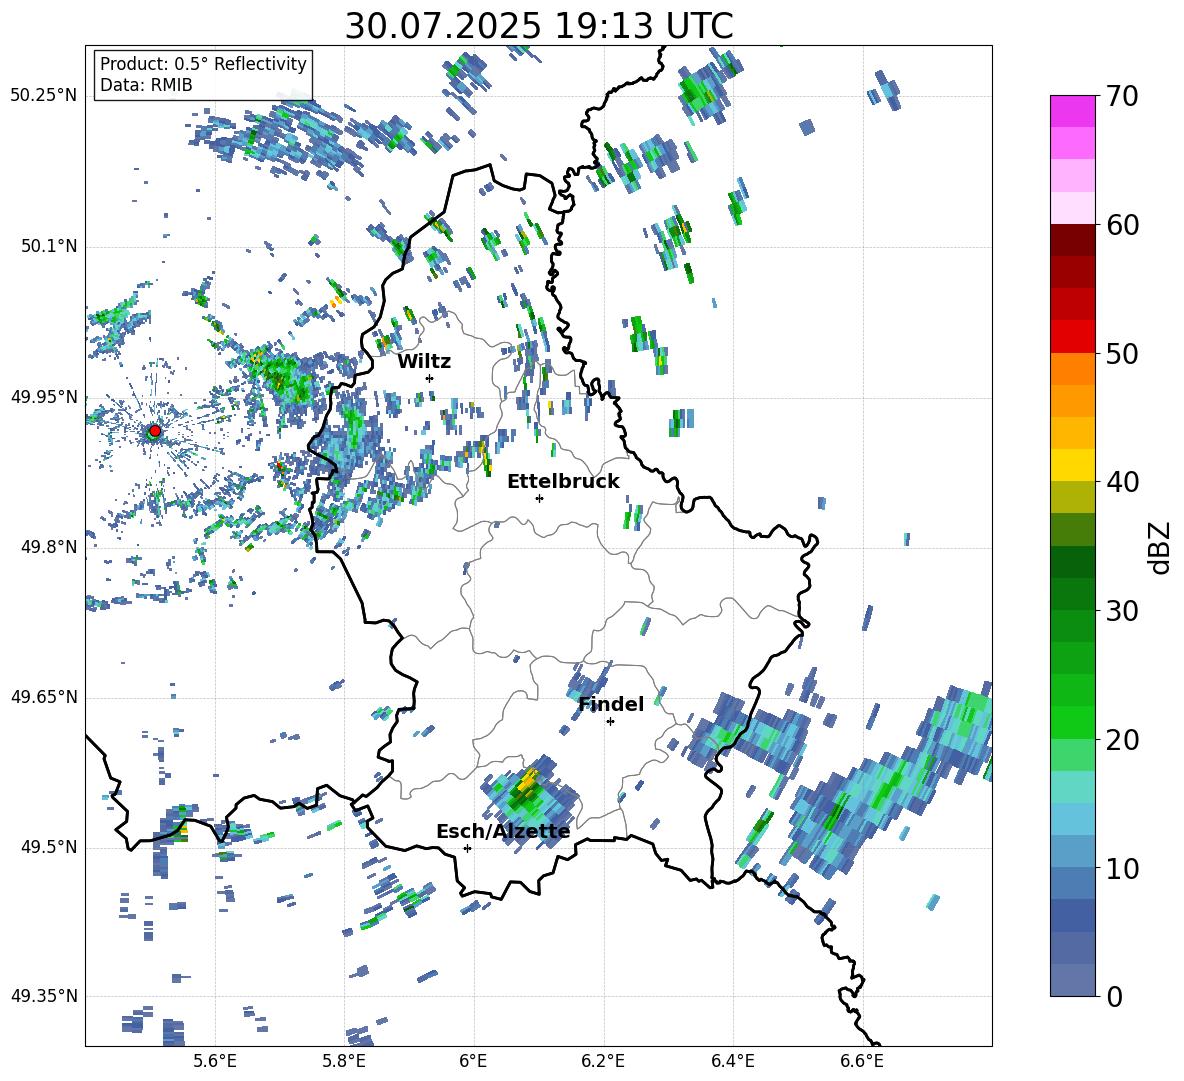
Task: Click the Esch/Alzette station cross marker
Action: pyautogui.click(x=467, y=848)
